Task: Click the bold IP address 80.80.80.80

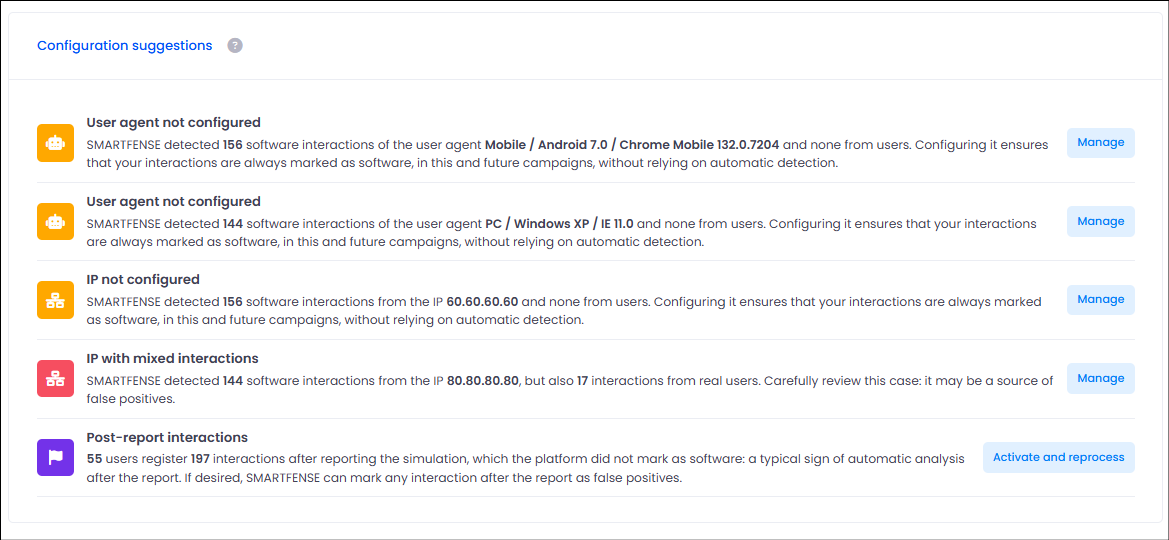Action: [482, 380]
